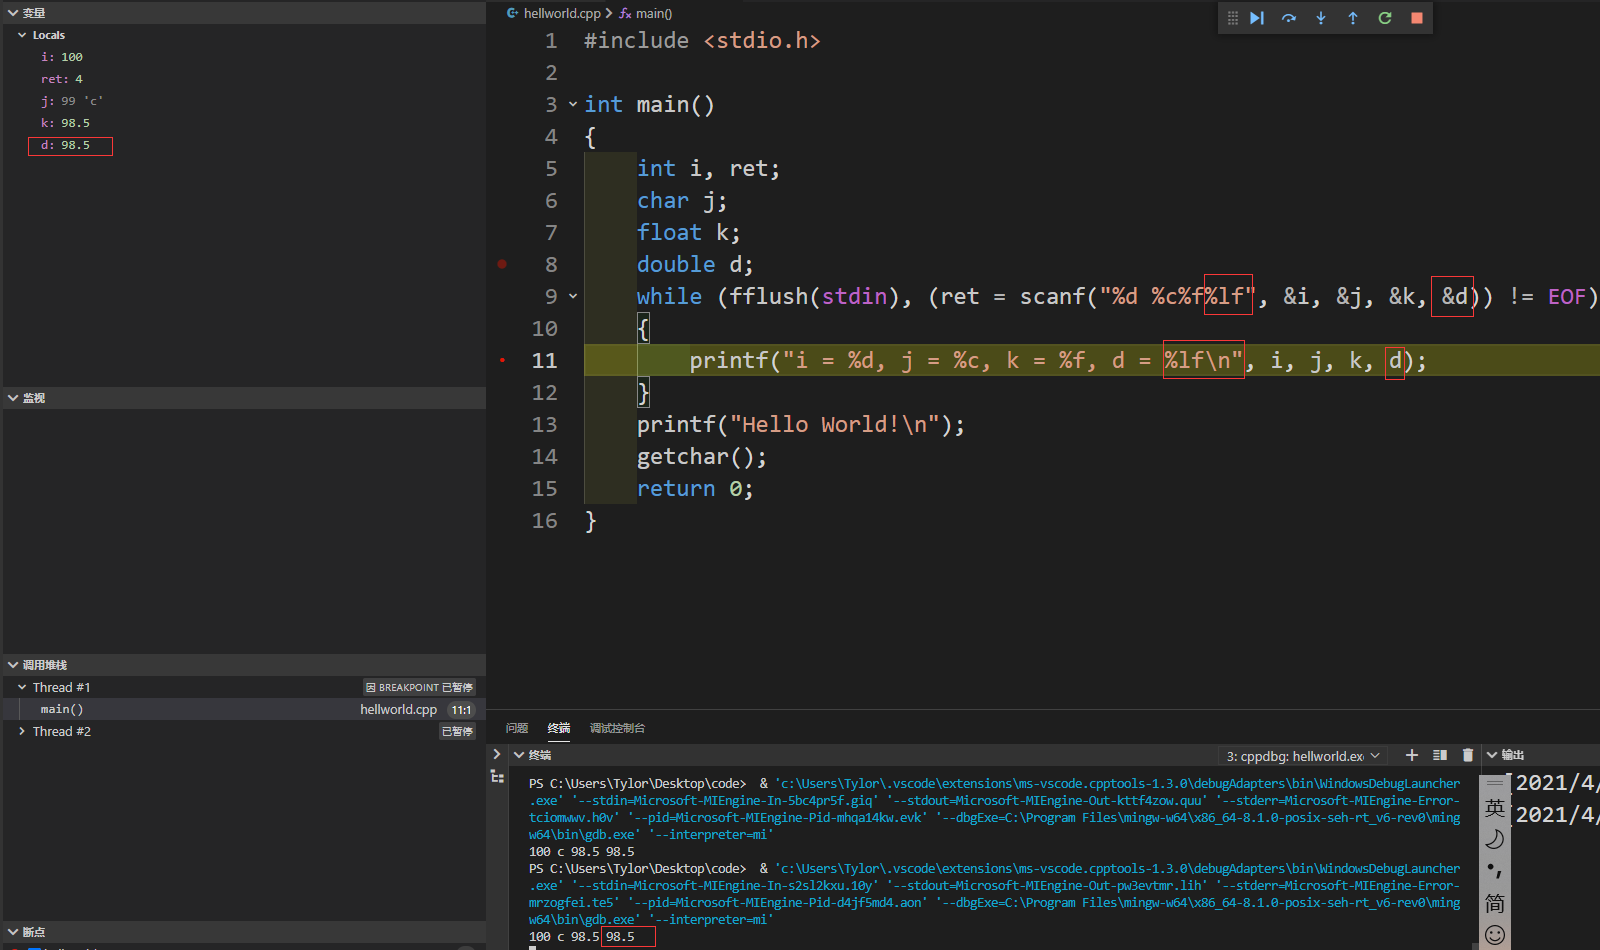The image size is (1600, 950).
Task: Open the 调试控制台 tab
Action: coord(617,728)
